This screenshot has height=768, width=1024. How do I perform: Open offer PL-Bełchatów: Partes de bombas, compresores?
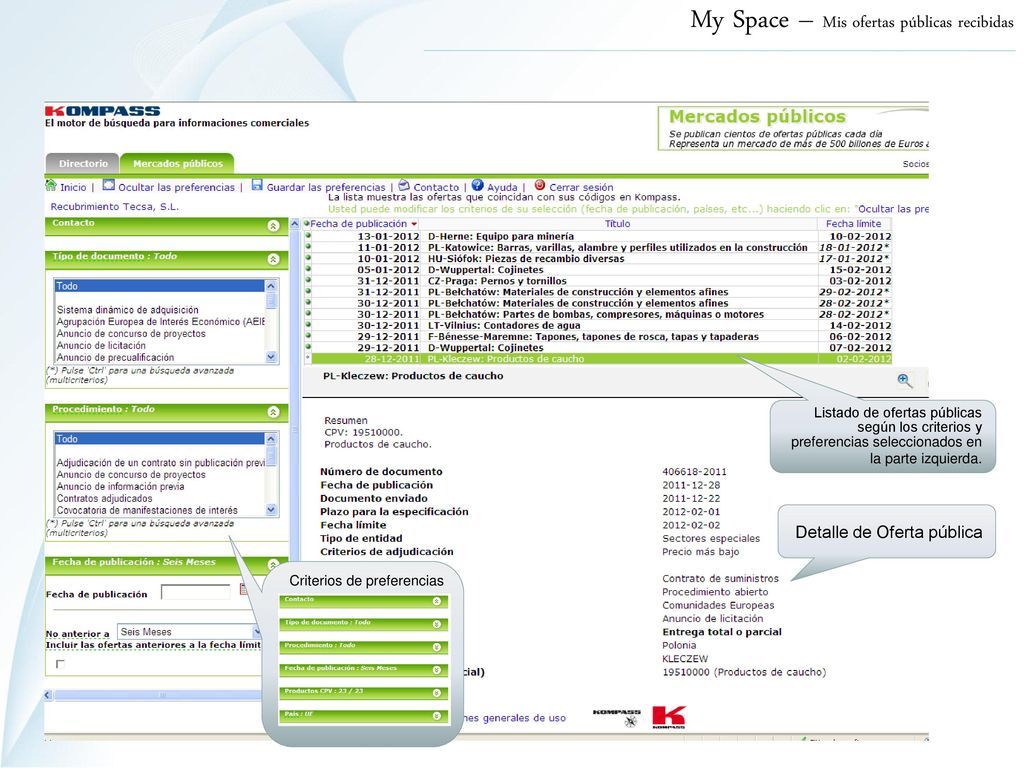point(596,314)
